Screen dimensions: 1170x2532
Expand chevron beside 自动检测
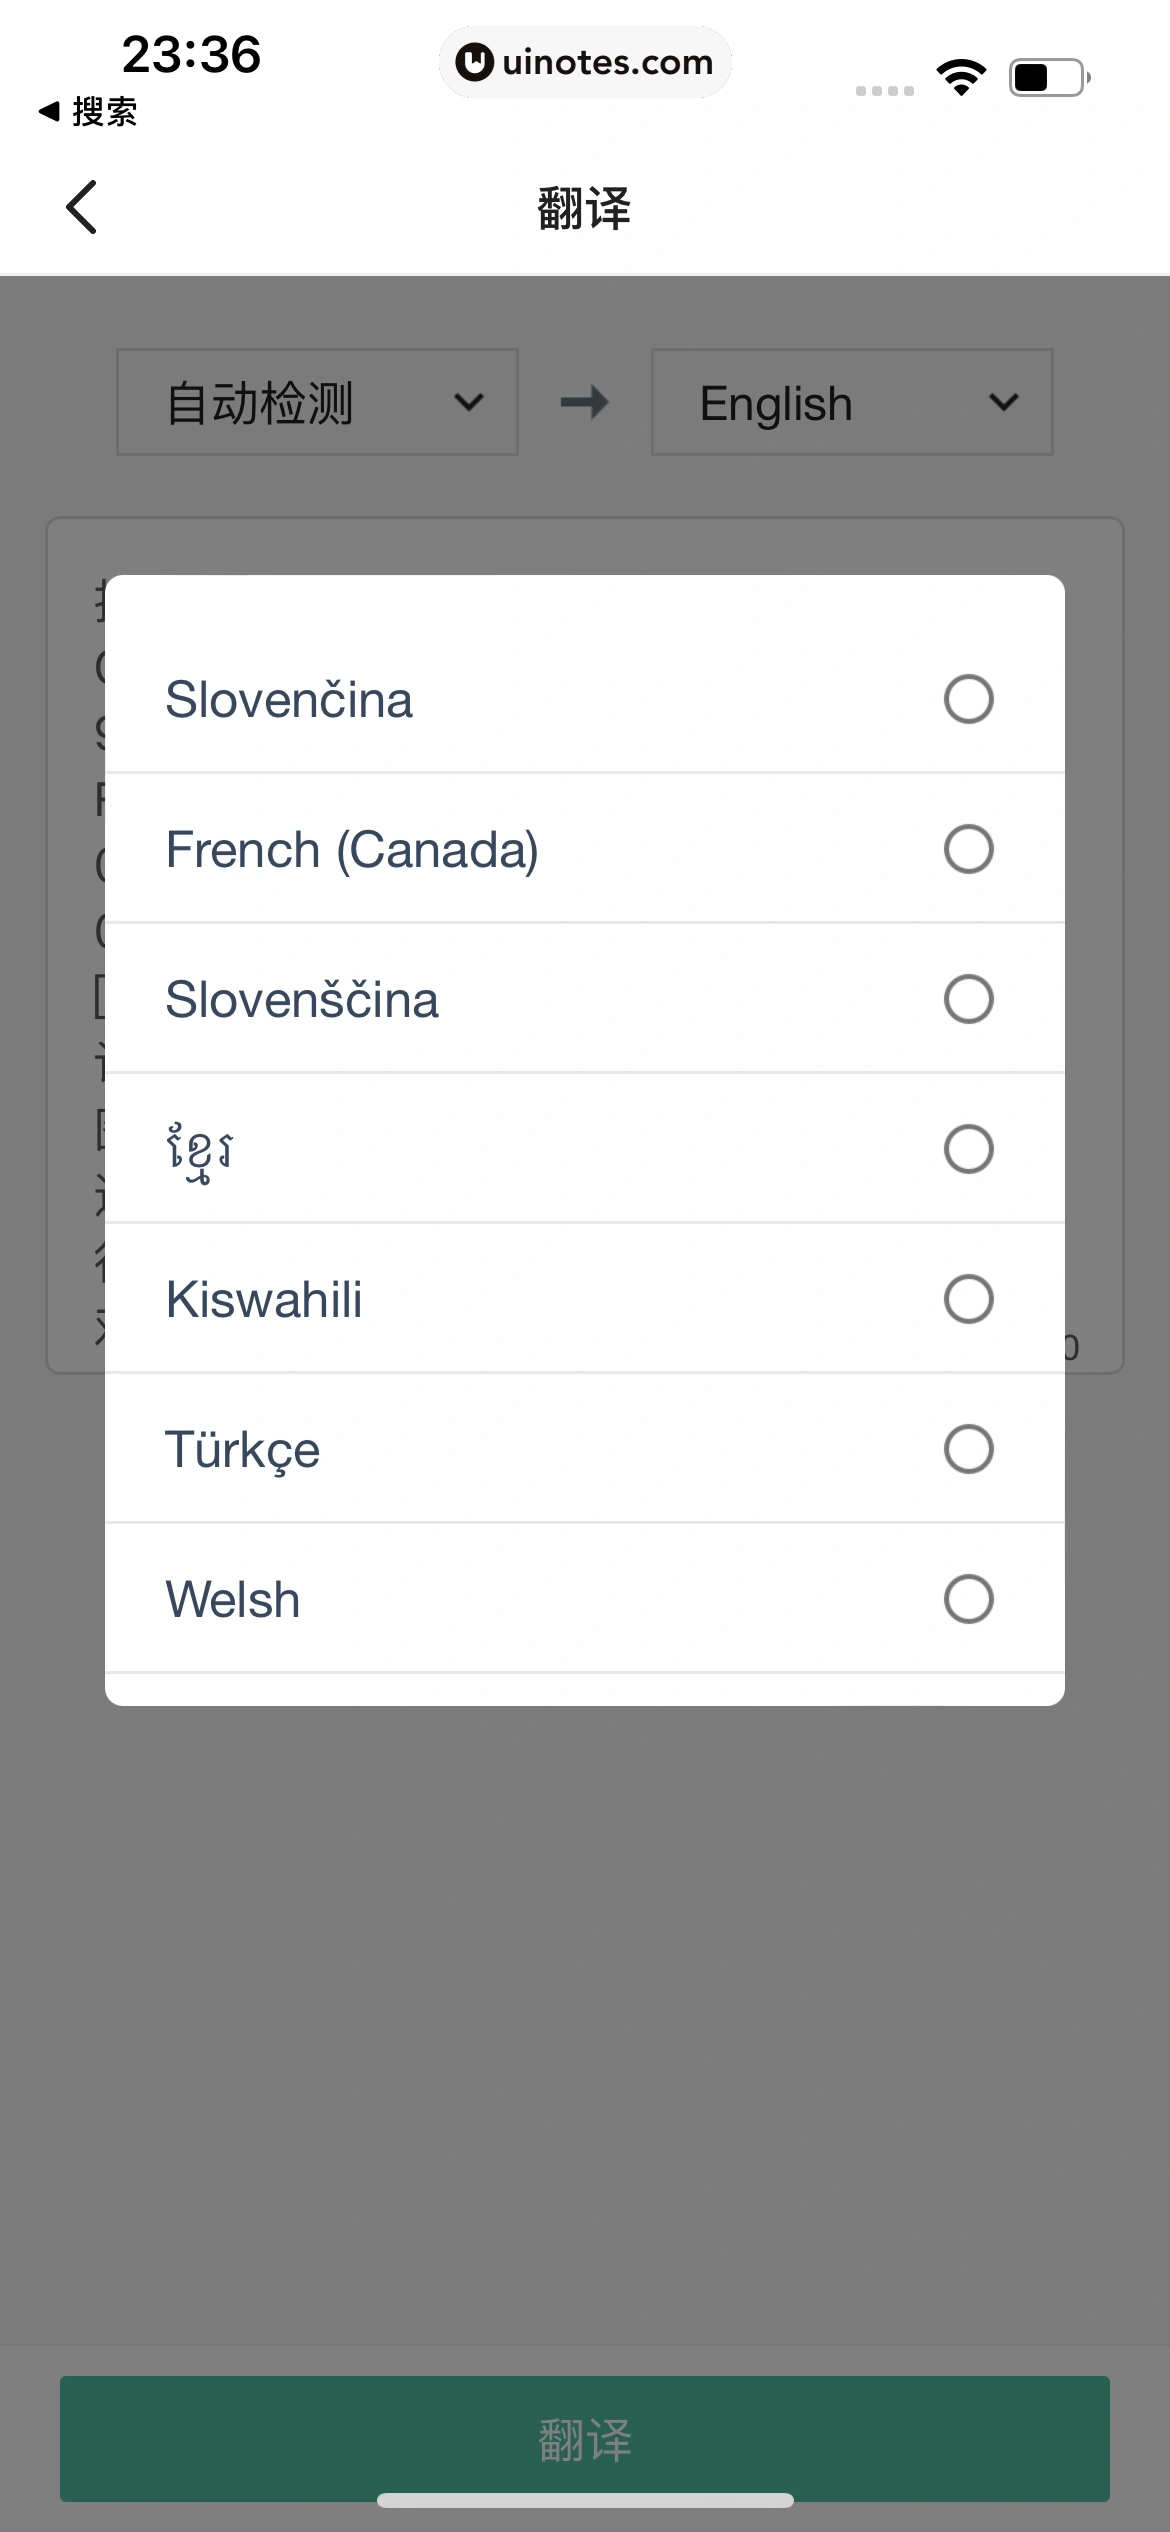(x=468, y=403)
